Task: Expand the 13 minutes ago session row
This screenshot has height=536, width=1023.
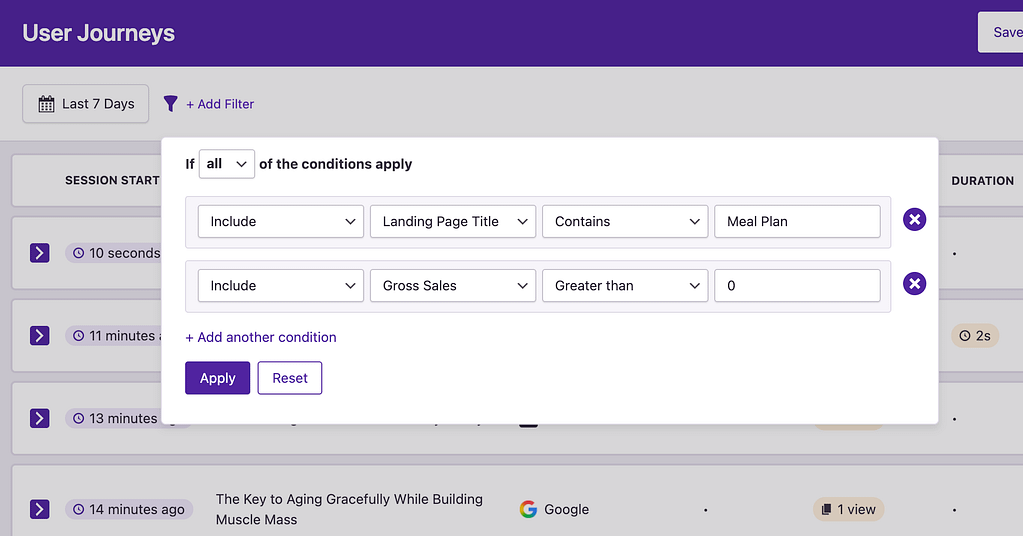Action: [40, 419]
